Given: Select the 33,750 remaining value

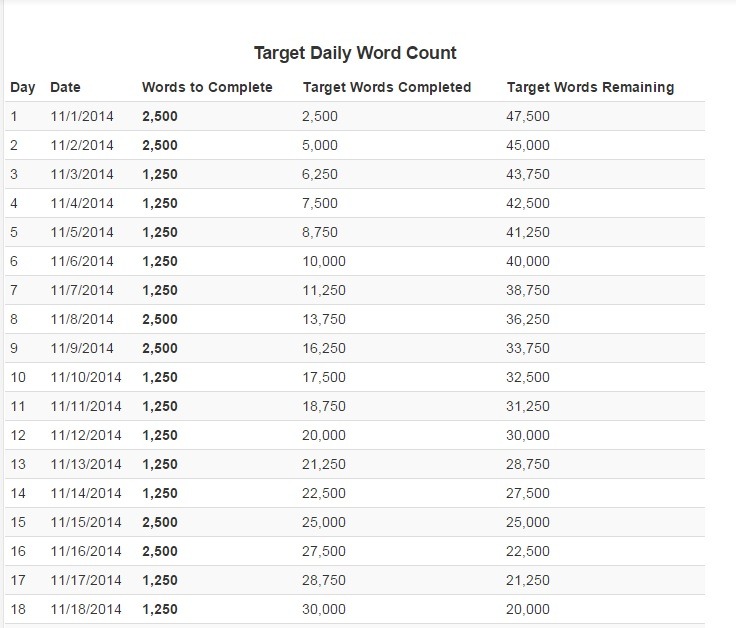Looking at the screenshot, I should click(x=528, y=348).
